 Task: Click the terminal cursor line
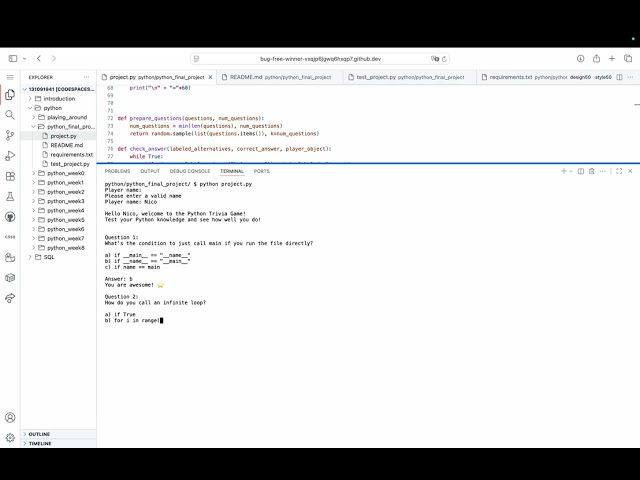pyautogui.click(x=134, y=320)
